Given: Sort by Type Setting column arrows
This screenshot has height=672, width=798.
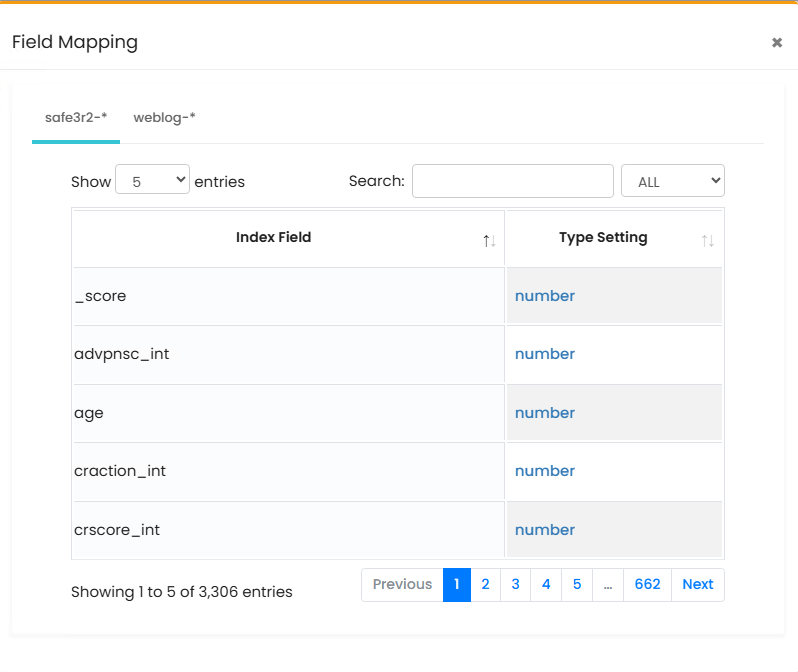Looking at the screenshot, I should [x=708, y=241].
